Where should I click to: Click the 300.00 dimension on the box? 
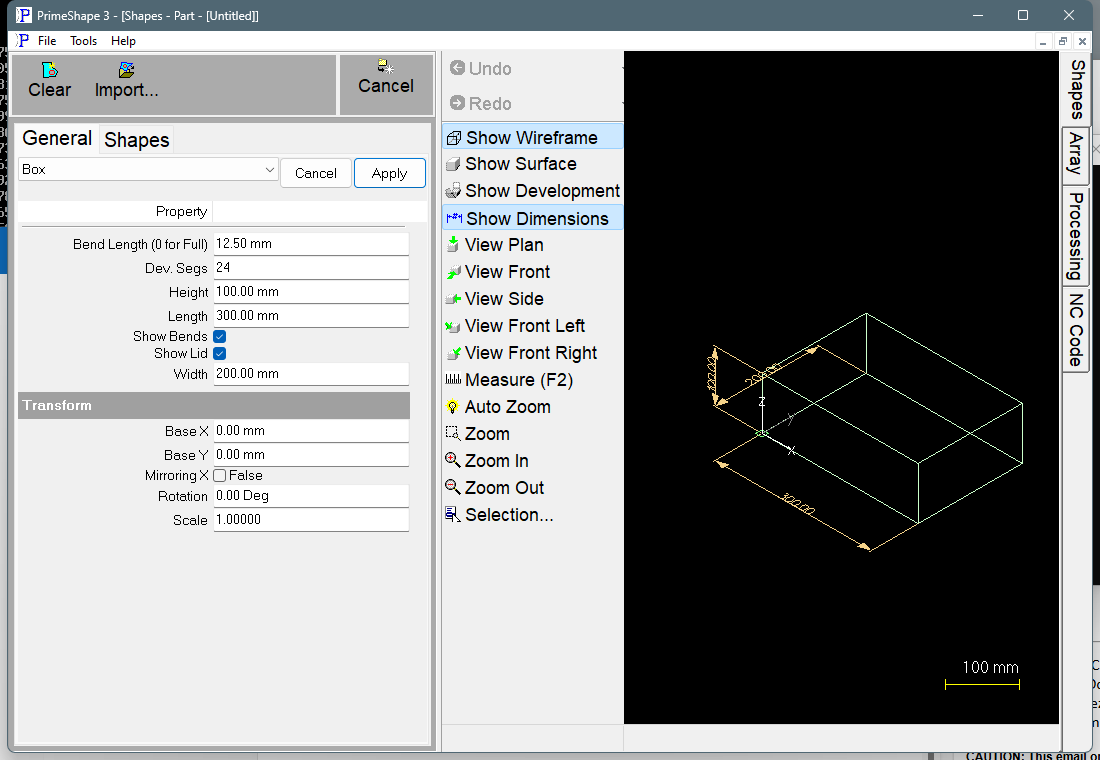[x=798, y=505]
